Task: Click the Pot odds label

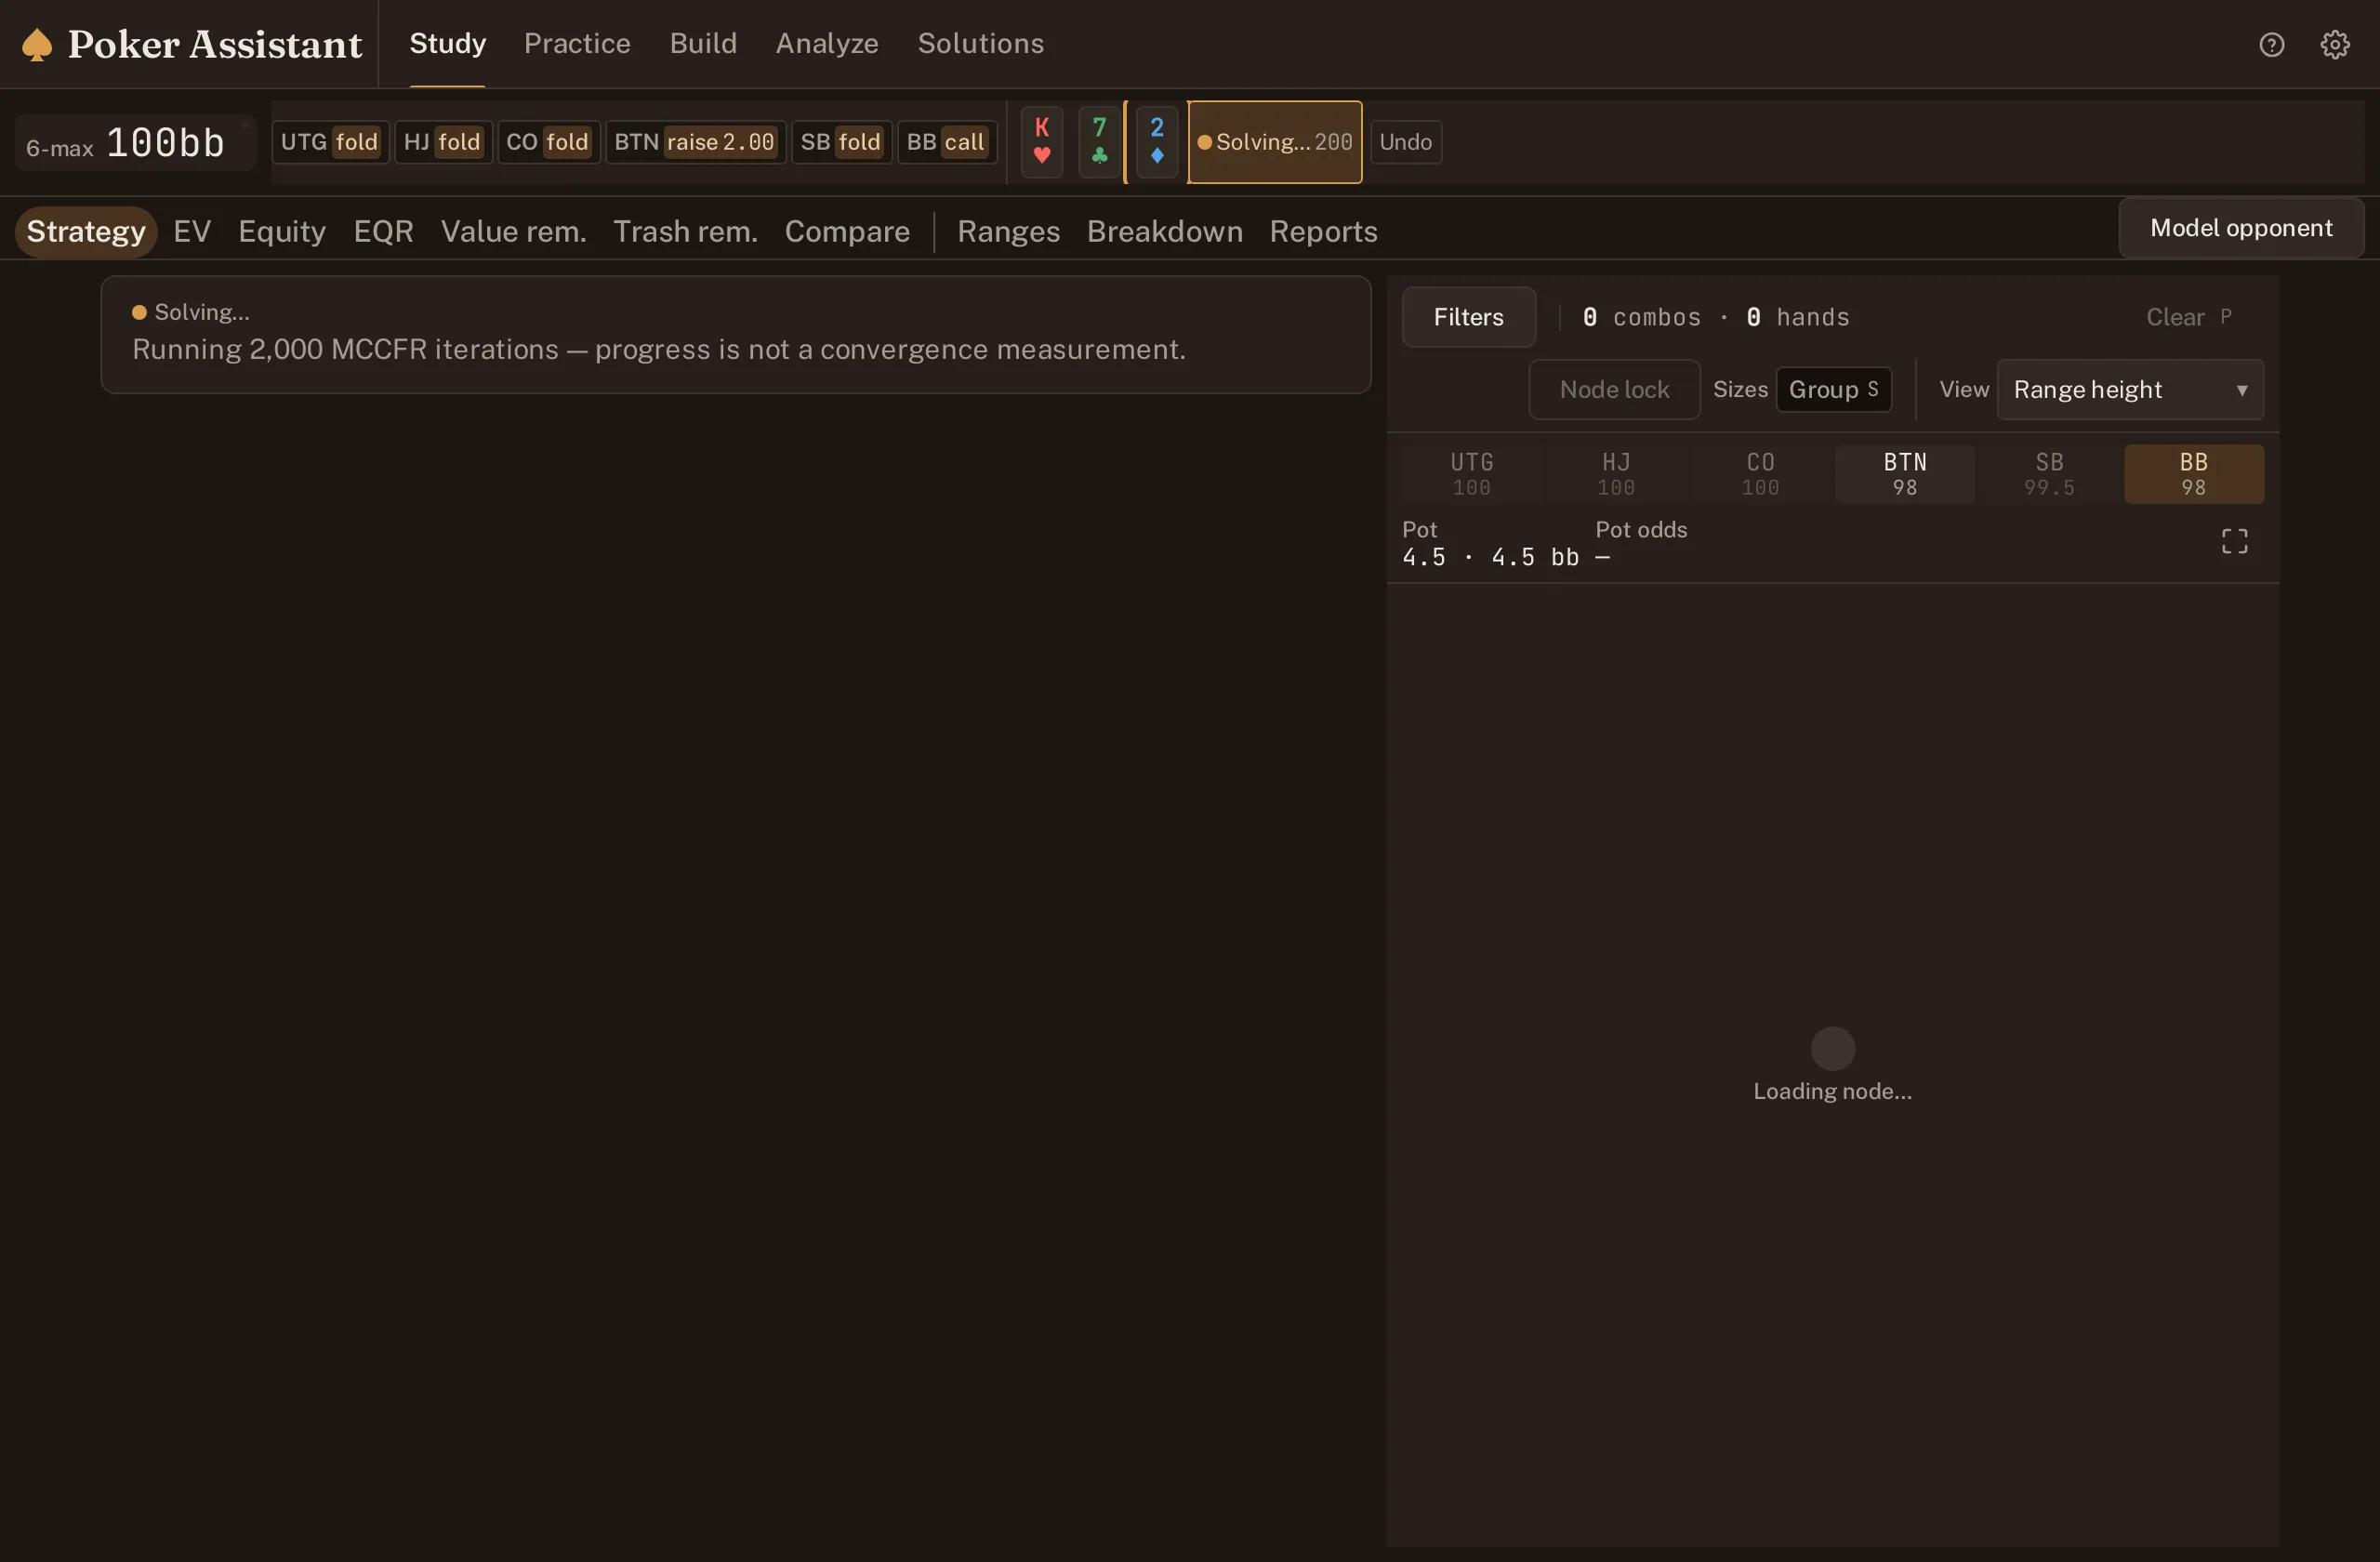Action: (1641, 530)
